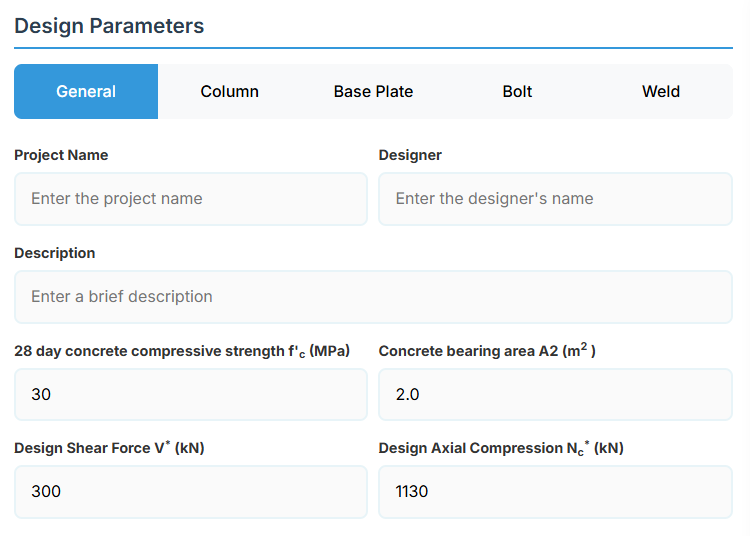
Task: Click the 'Design Shear Force V*' label
Action: coord(109,448)
